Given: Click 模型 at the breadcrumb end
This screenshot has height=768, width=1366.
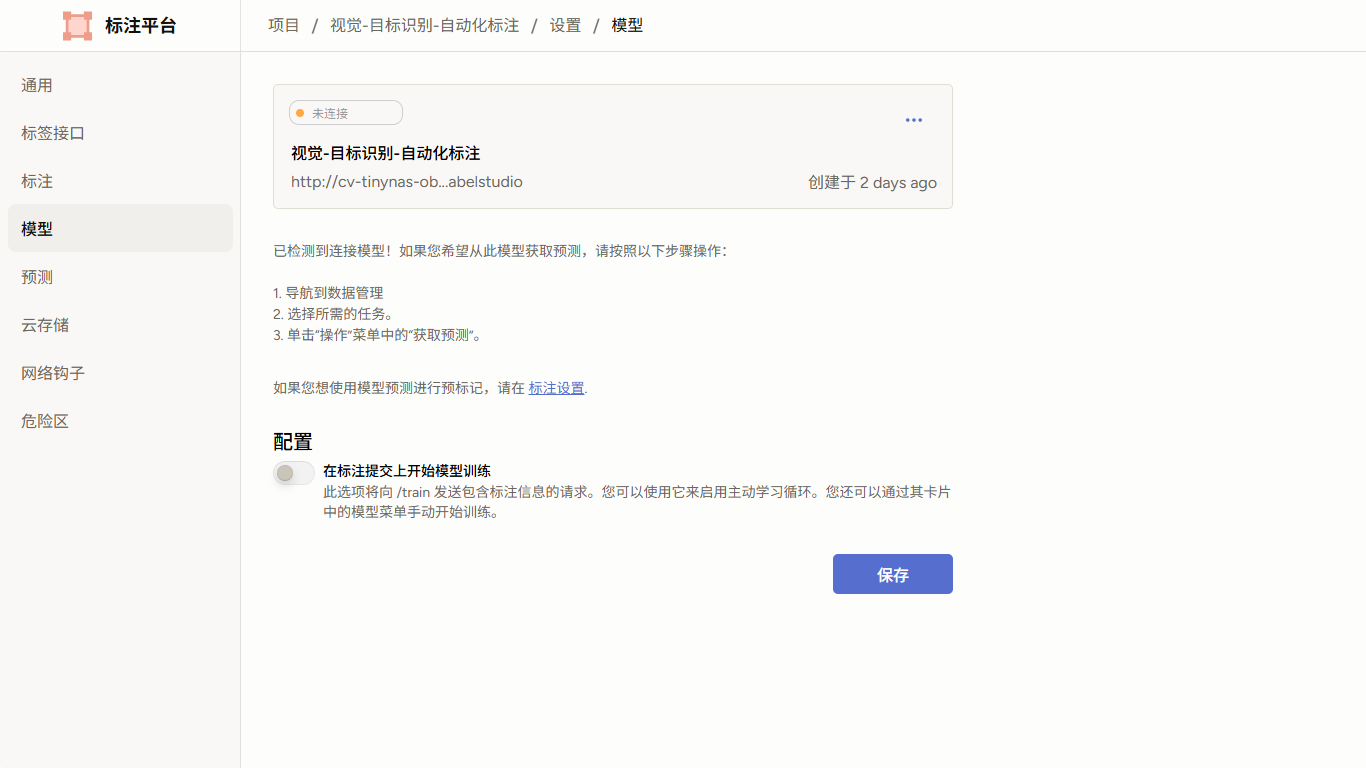Looking at the screenshot, I should point(627,26).
